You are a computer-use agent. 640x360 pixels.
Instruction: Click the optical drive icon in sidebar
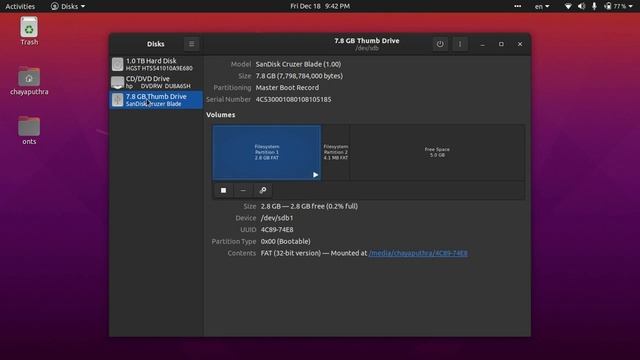click(x=118, y=82)
